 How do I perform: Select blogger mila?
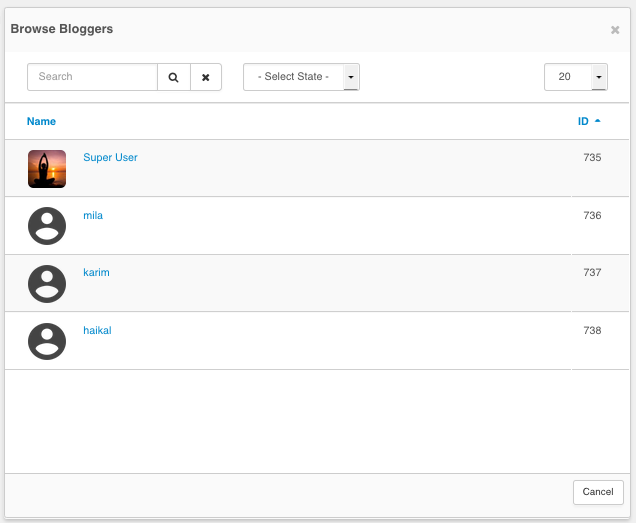click(x=93, y=215)
